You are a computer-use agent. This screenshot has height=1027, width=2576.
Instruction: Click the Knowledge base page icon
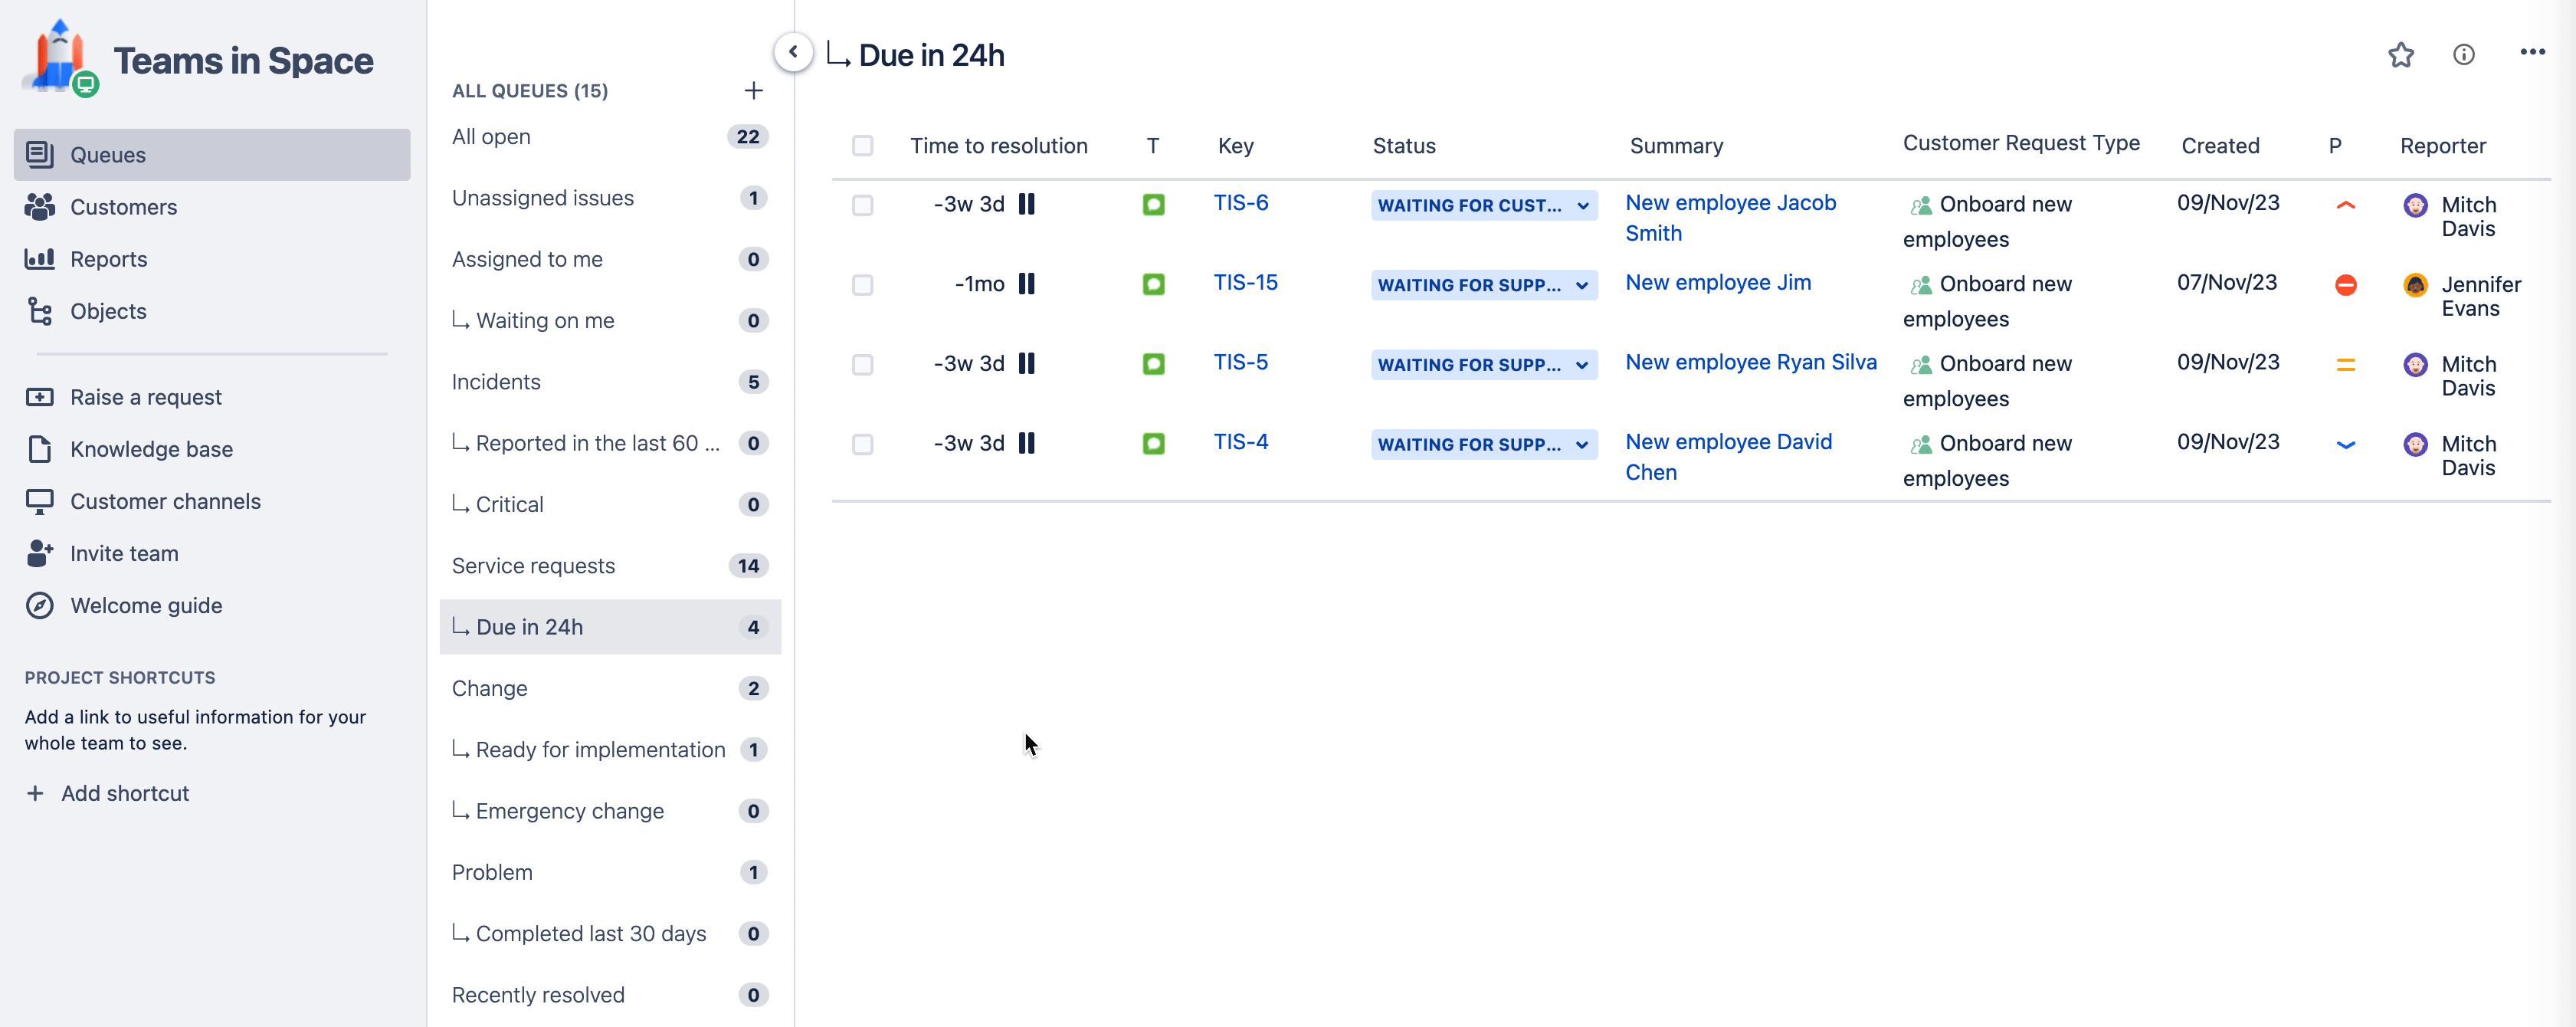[40, 449]
